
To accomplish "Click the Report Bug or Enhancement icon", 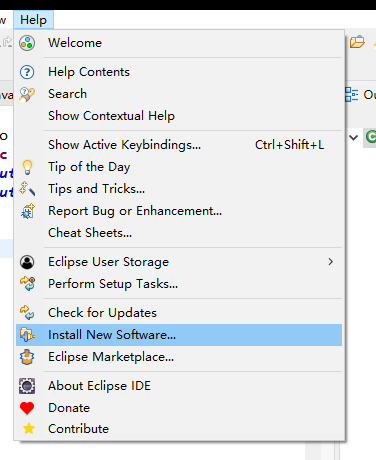I will 27,211.
